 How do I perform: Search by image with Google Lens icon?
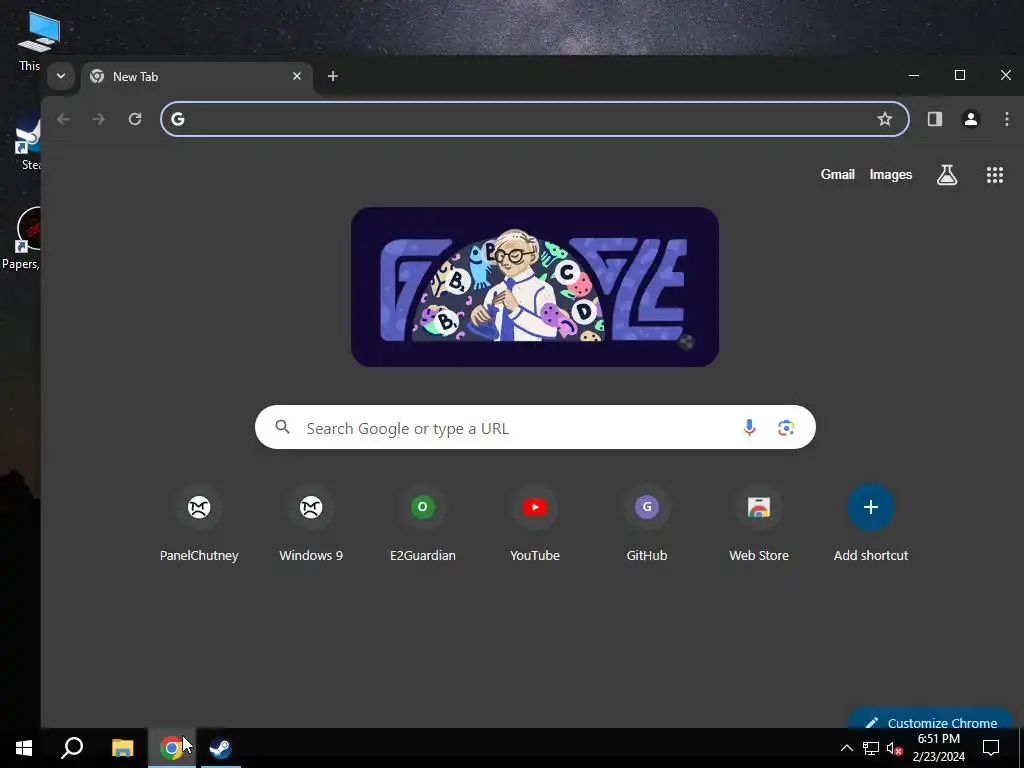pos(786,428)
